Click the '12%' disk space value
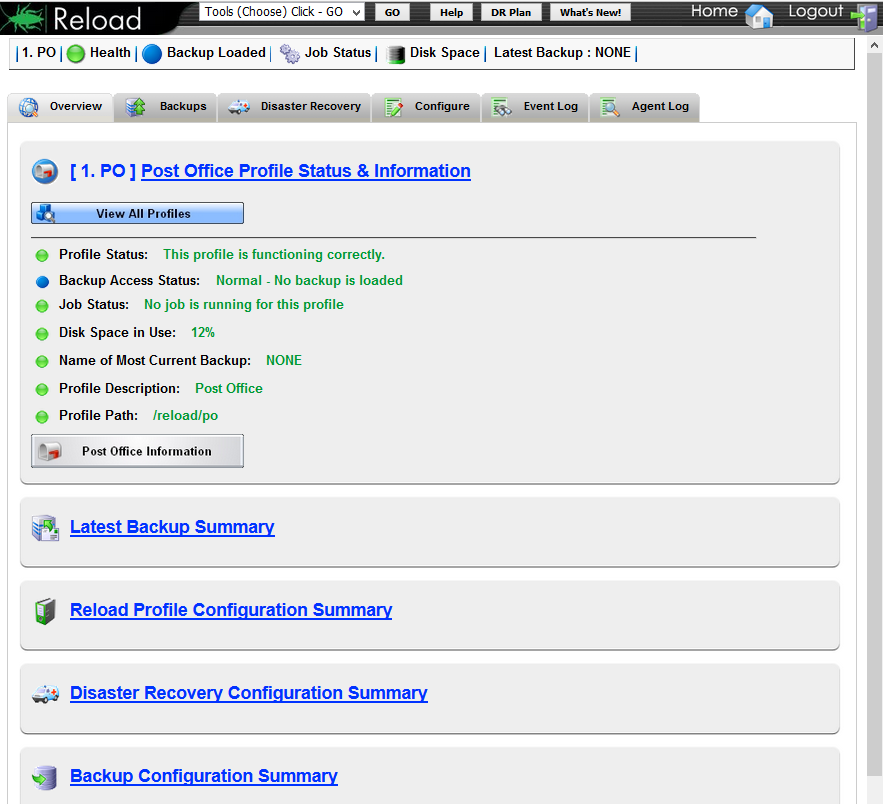This screenshot has width=883, height=804. [x=203, y=332]
